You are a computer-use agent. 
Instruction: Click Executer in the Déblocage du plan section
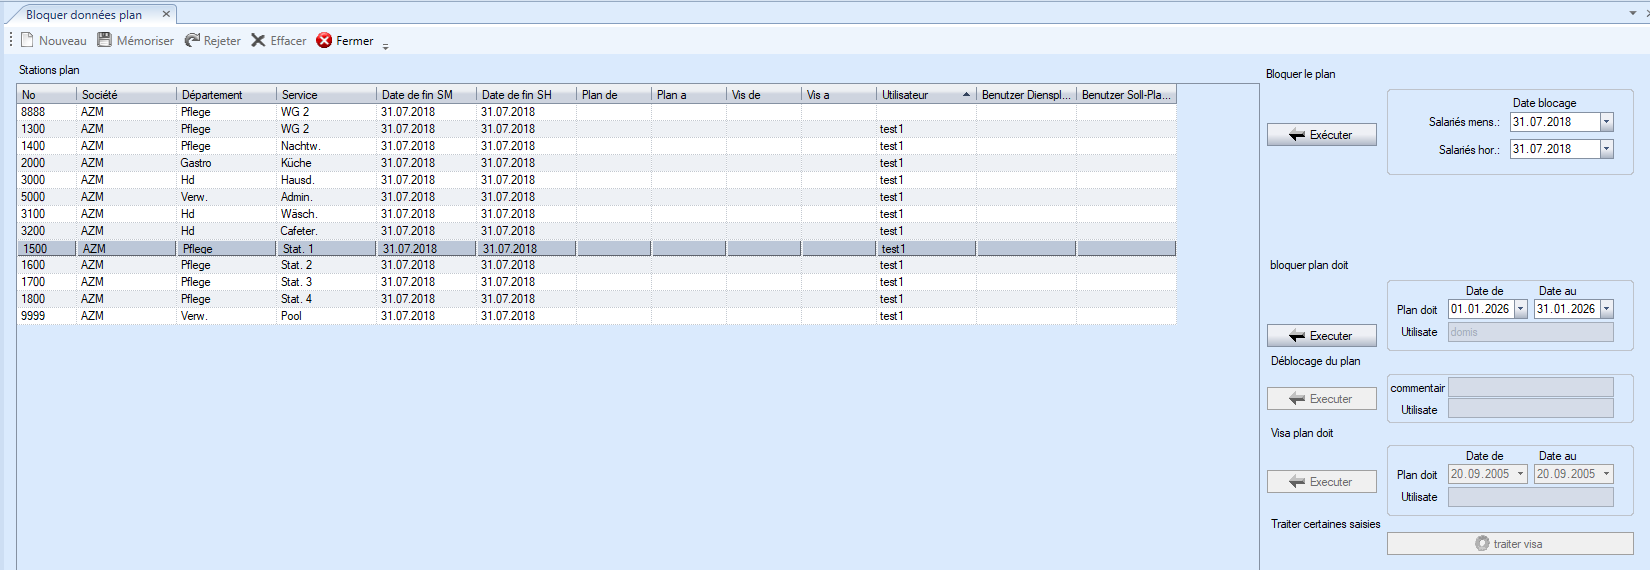pos(1321,399)
